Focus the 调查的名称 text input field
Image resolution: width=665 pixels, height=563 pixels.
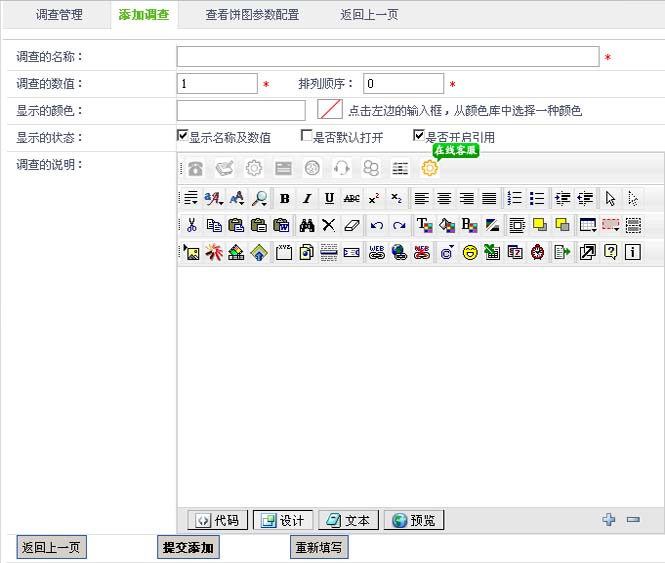click(388, 57)
